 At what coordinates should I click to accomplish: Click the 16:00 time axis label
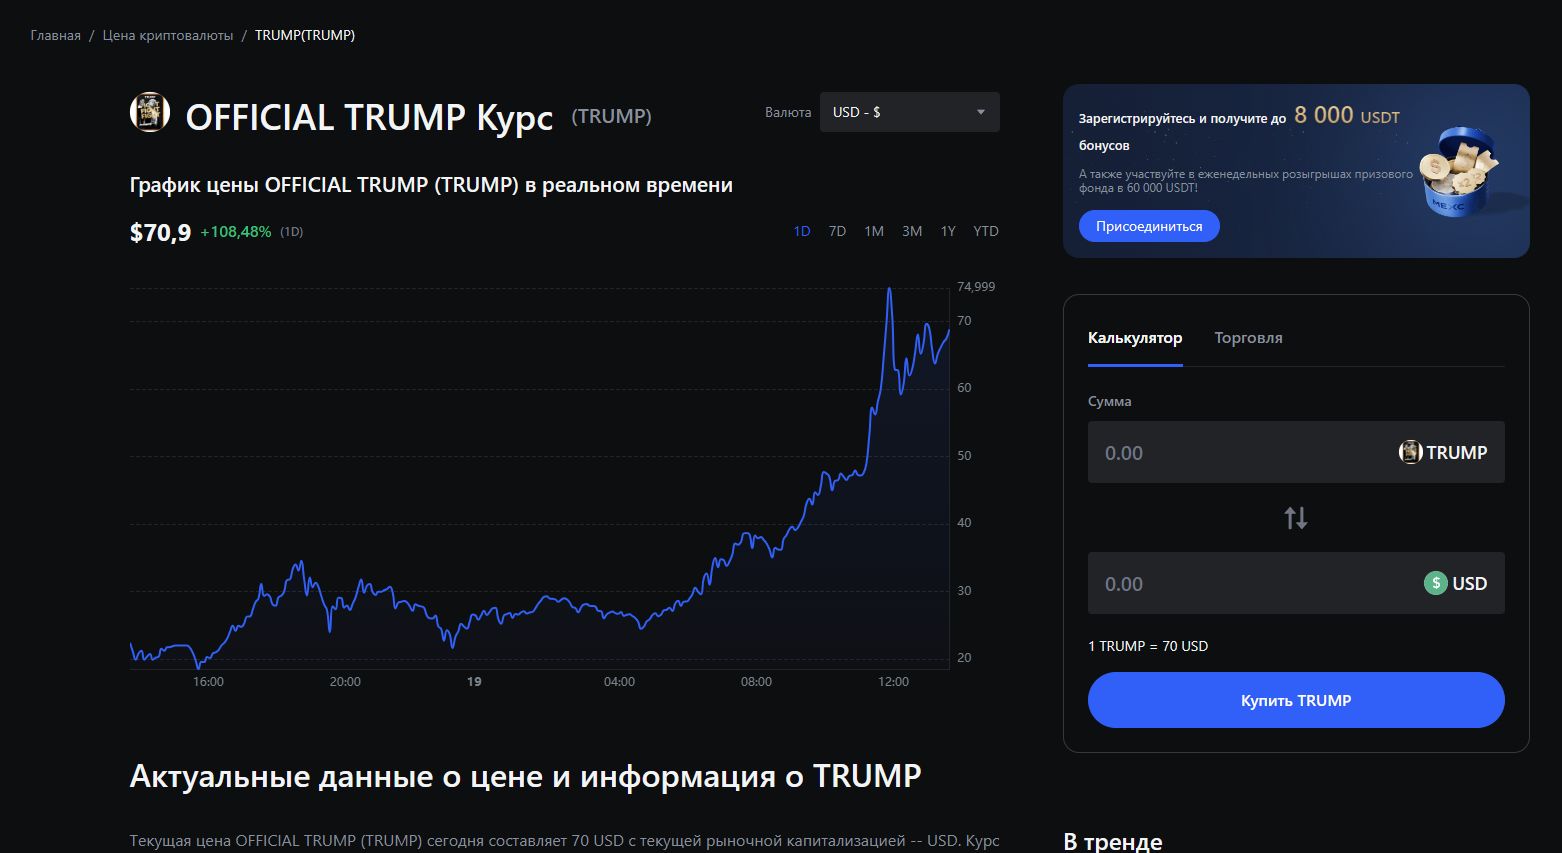pyautogui.click(x=208, y=682)
